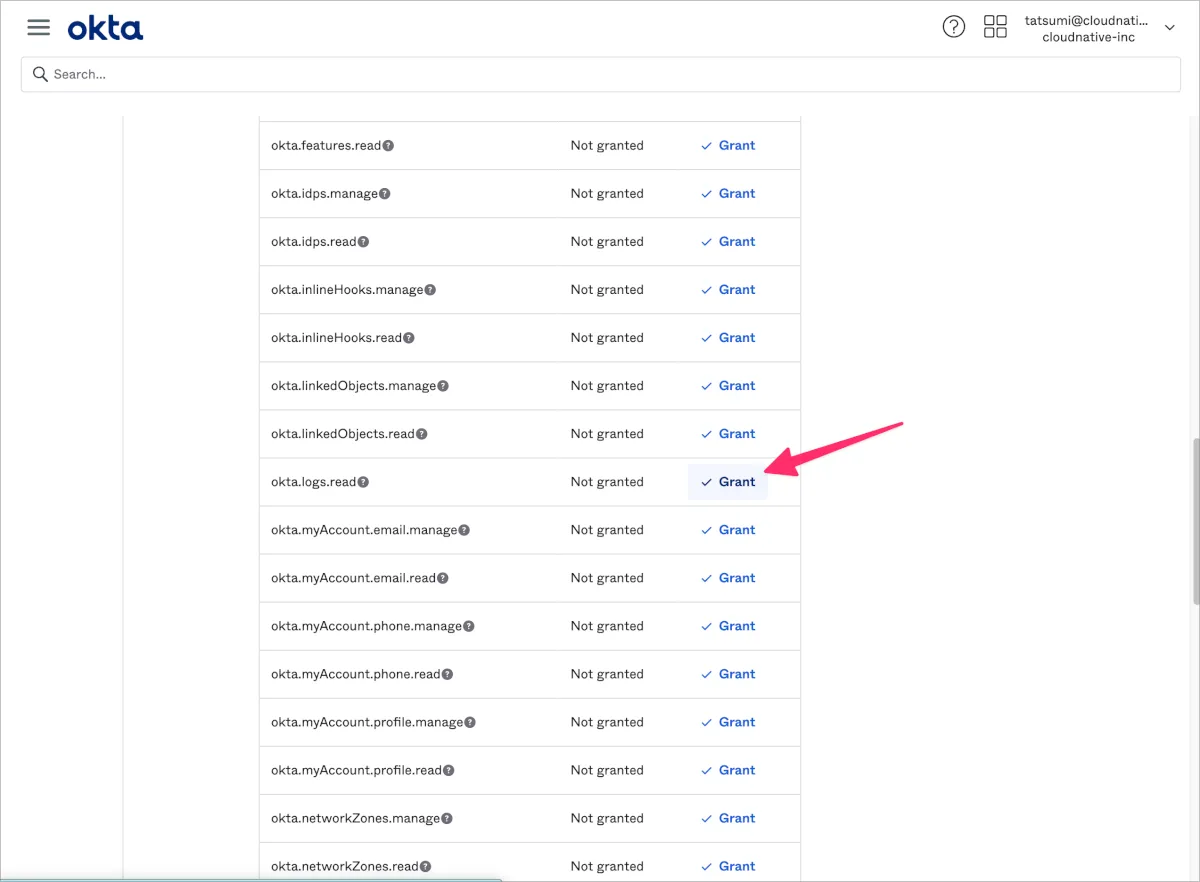
Task: Show help tooltip for okta.idps.manage
Action: (x=384, y=194)
